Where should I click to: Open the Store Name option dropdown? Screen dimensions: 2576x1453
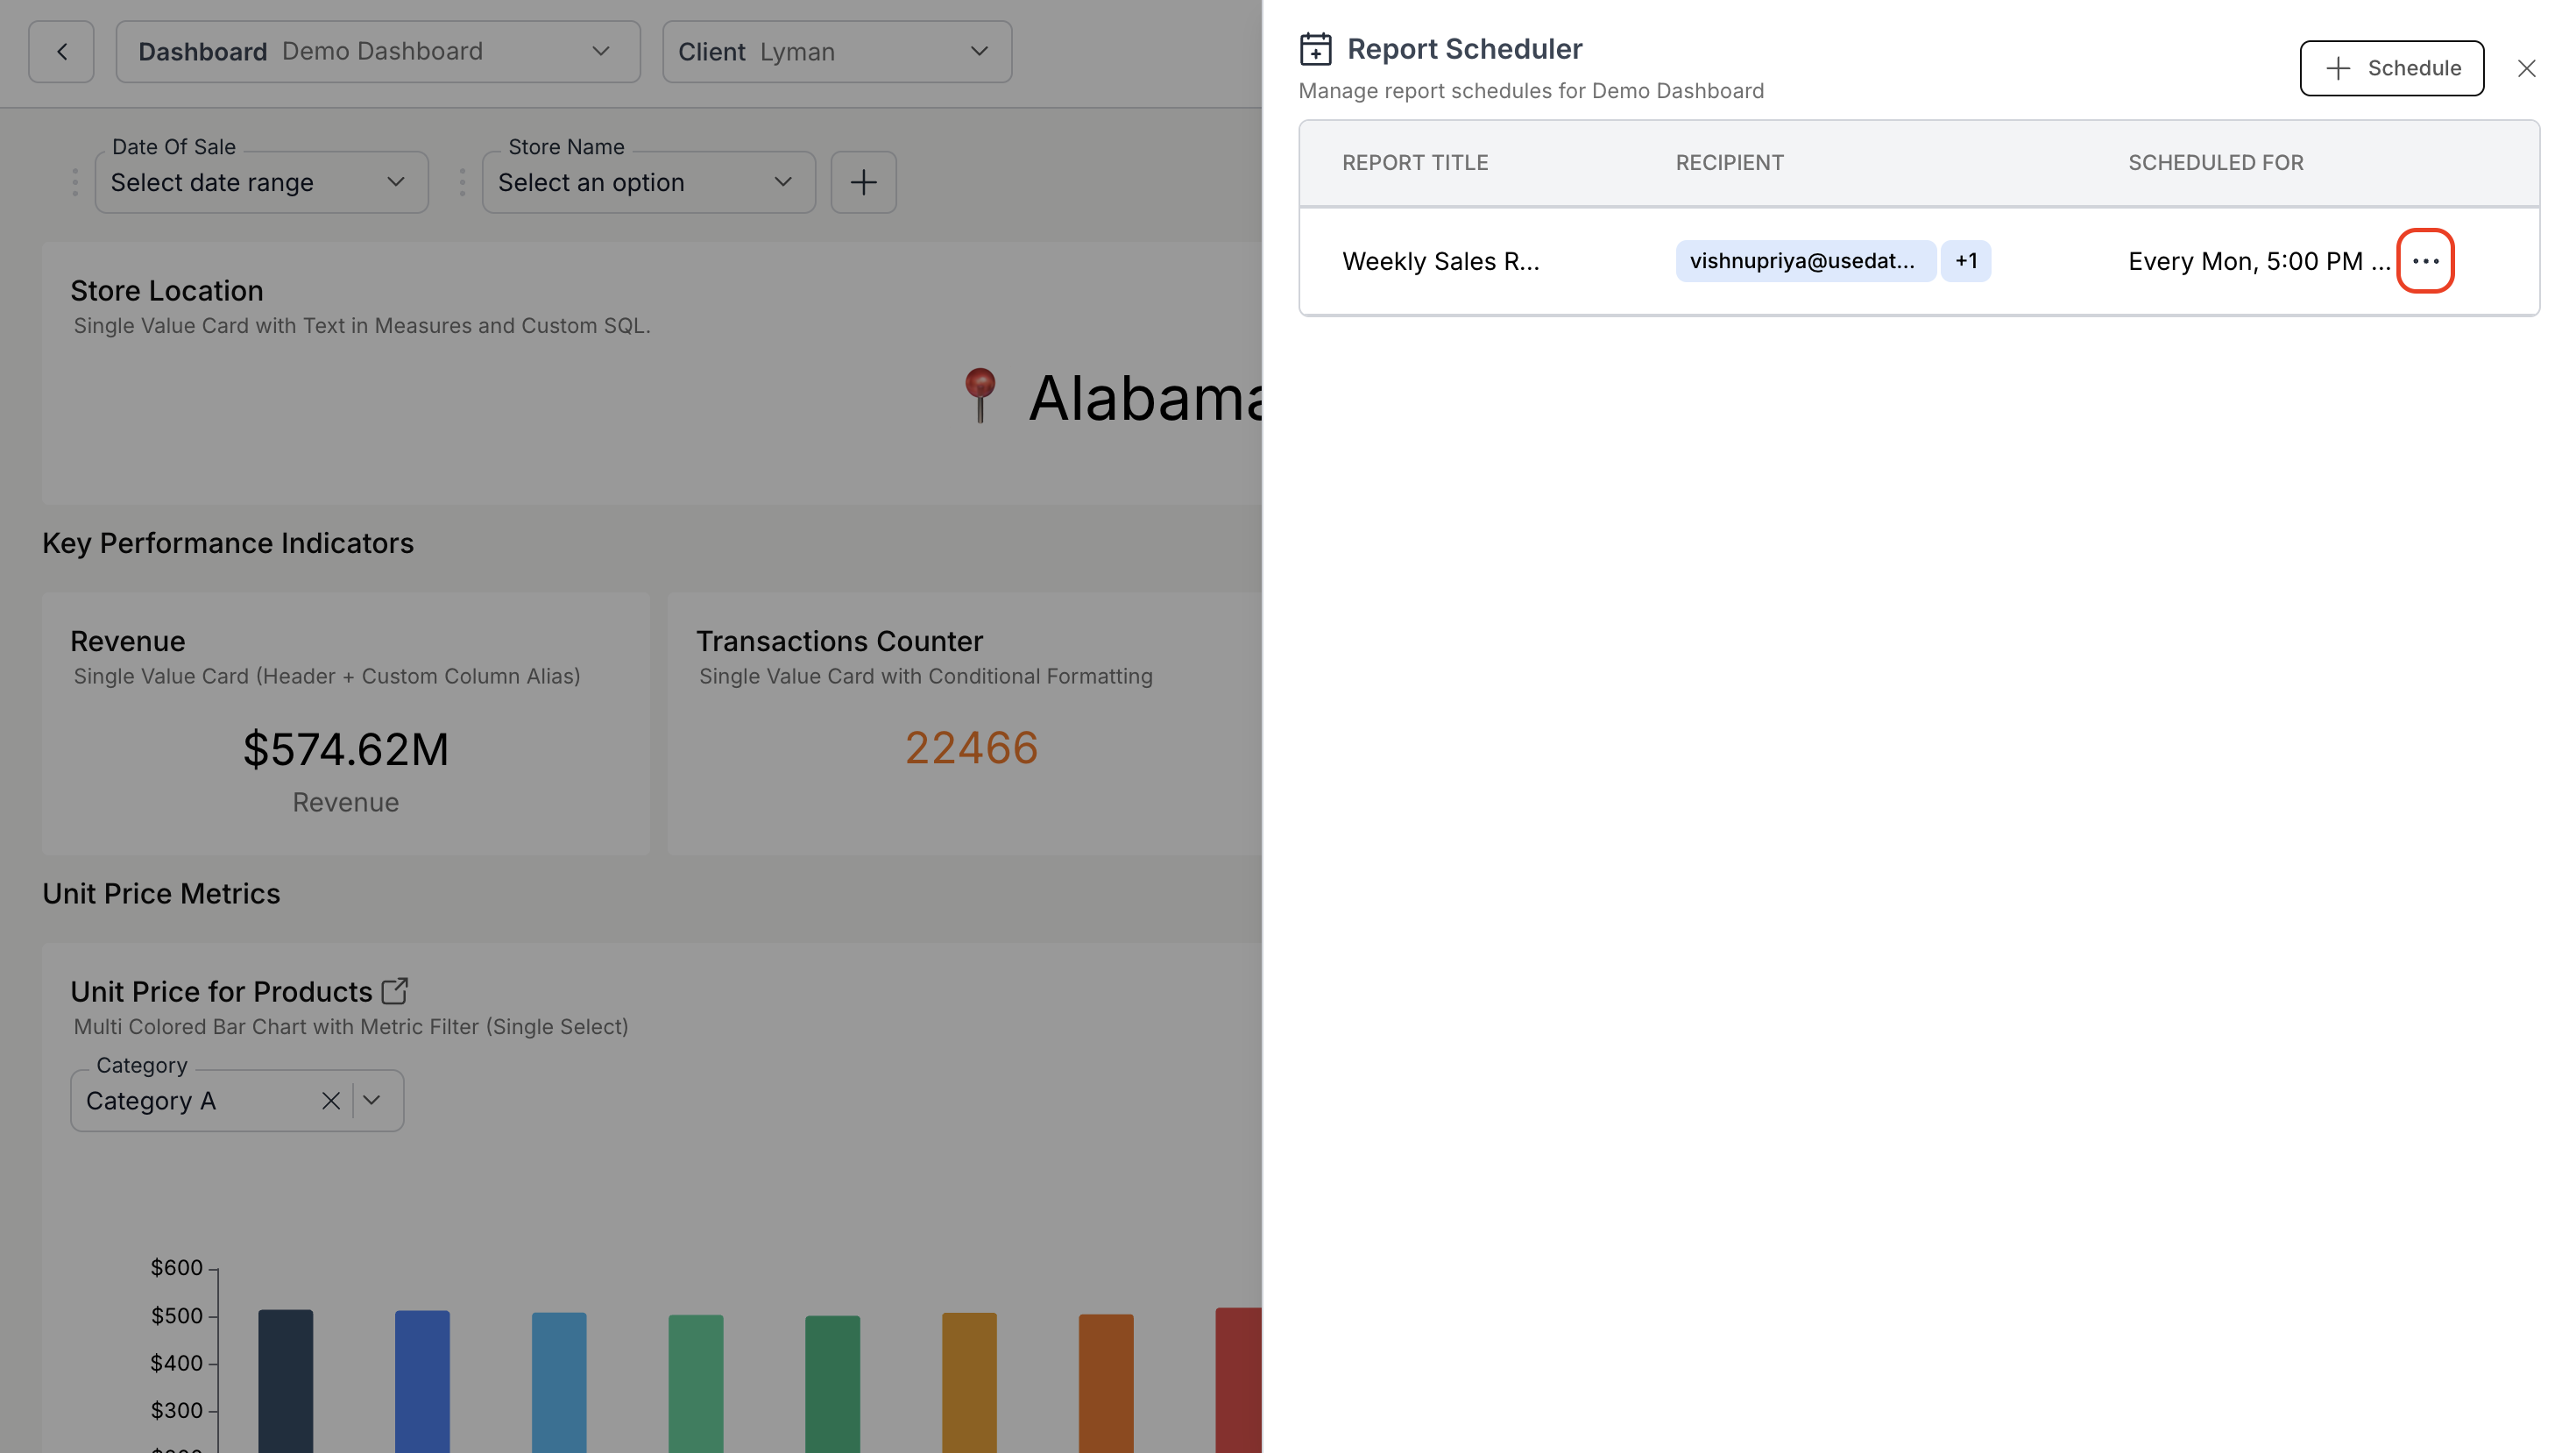point(648,182)
